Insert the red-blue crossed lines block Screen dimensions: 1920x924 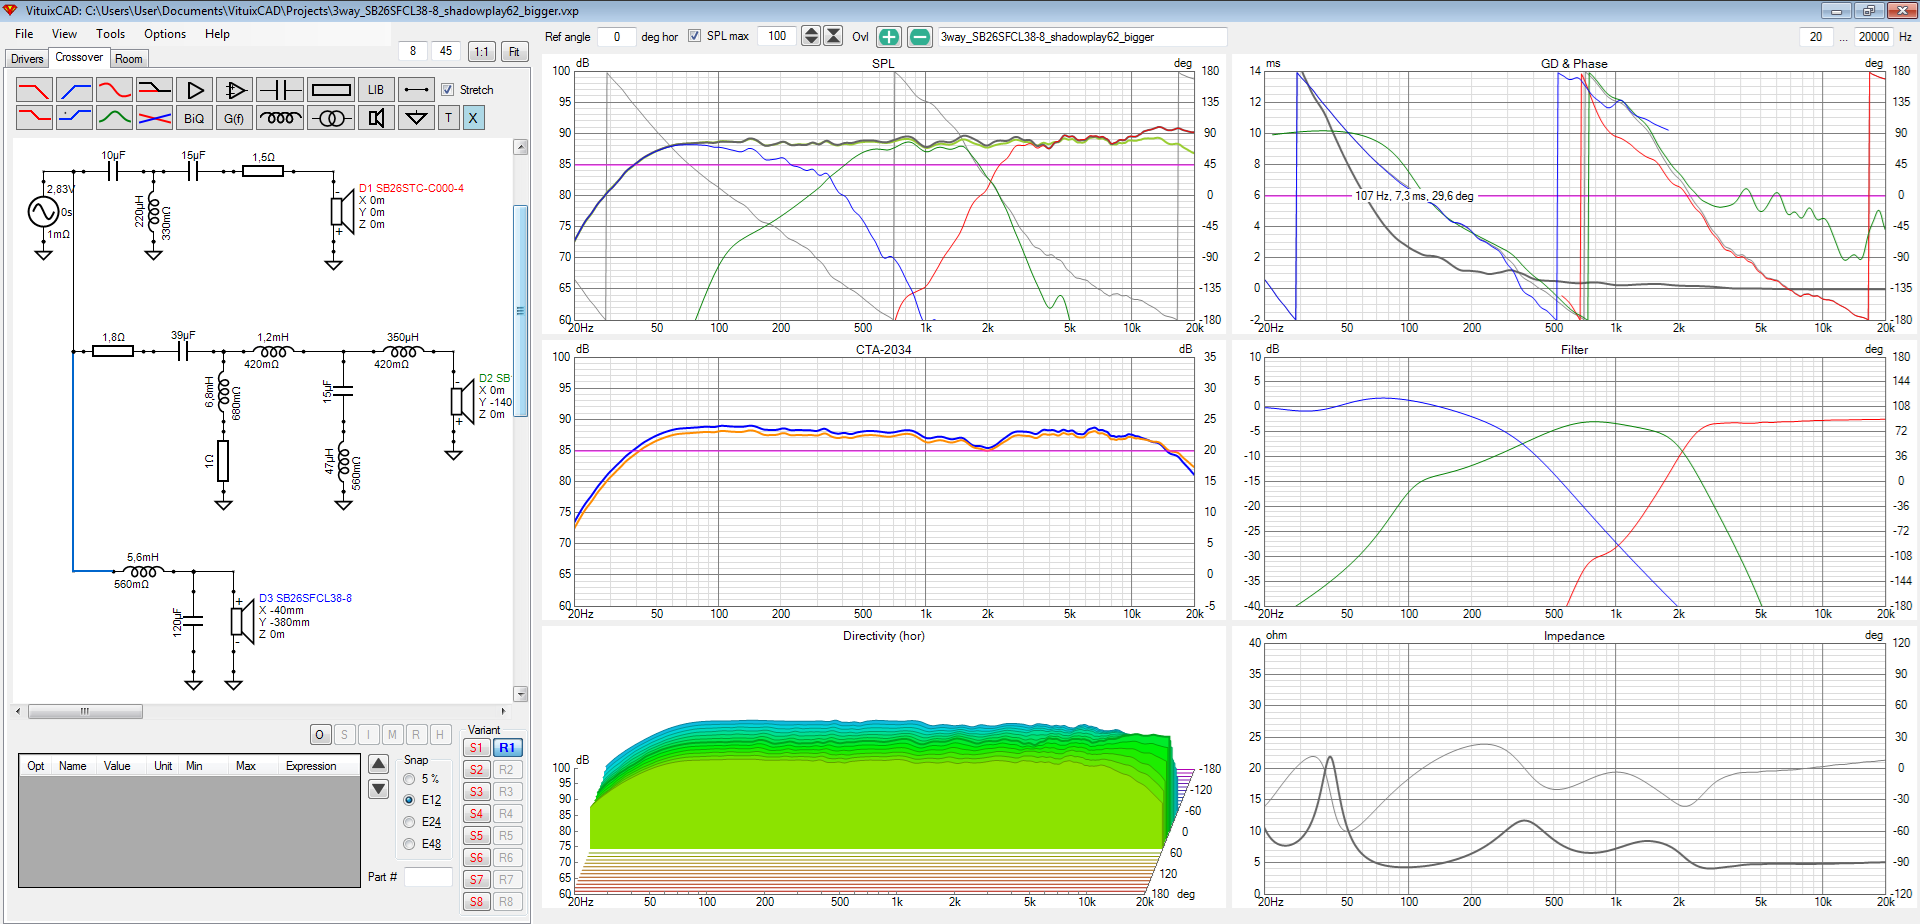[154, 118]
